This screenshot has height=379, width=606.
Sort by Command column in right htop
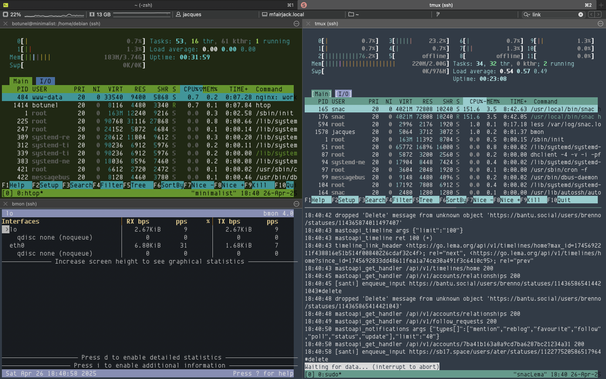(545, 101)
